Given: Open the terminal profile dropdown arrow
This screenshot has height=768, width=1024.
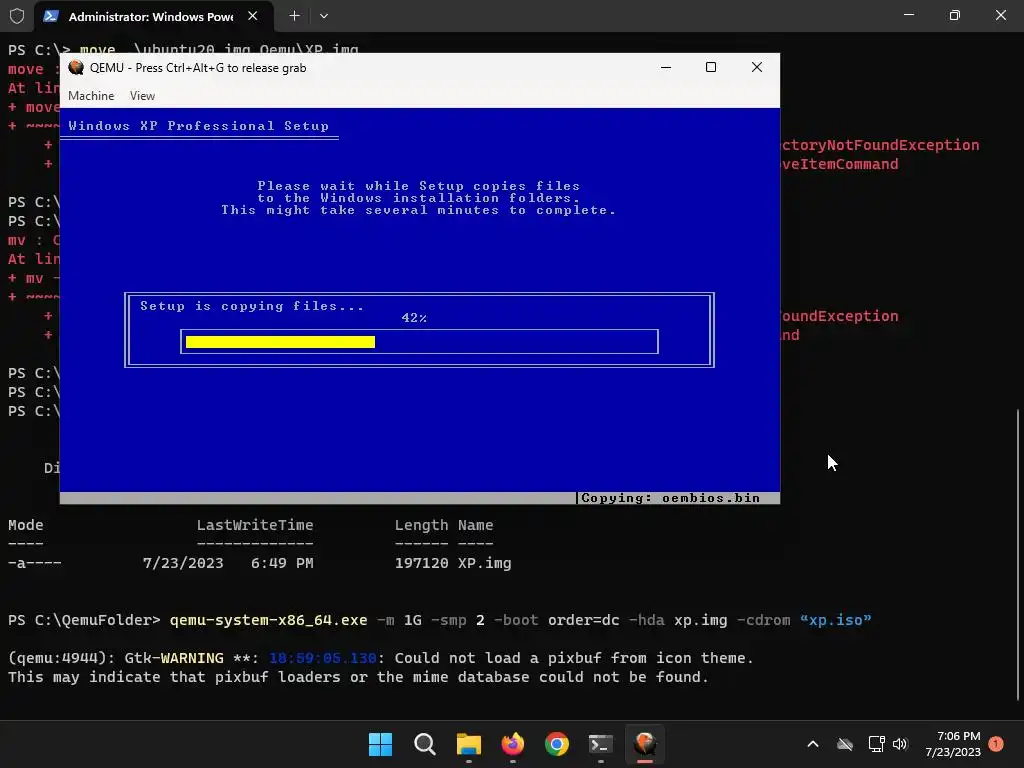Looking at the screenshot, I should pos(324,16).
